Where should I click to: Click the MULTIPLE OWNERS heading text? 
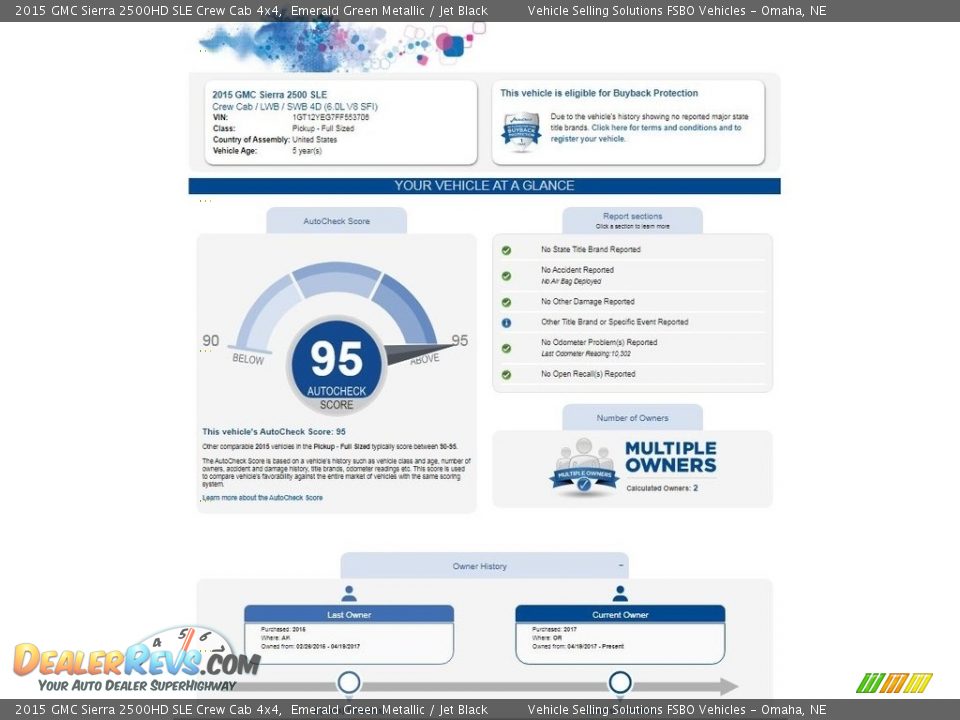(670, 457)
